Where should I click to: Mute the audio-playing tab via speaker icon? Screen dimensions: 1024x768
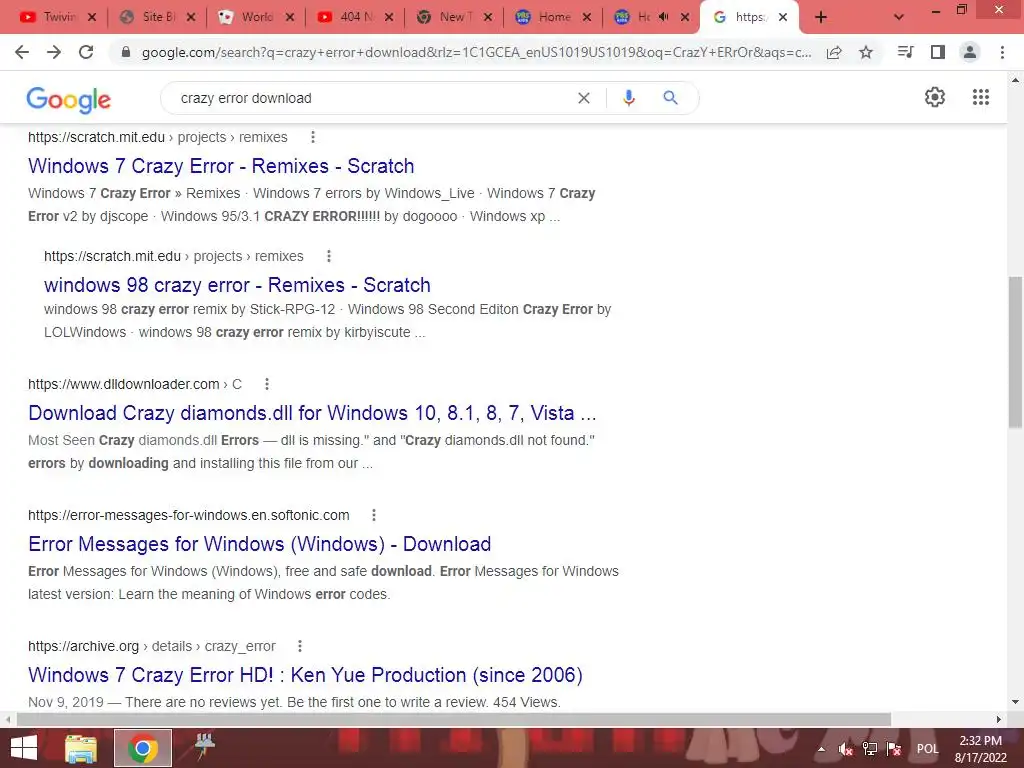click(664, 17)
